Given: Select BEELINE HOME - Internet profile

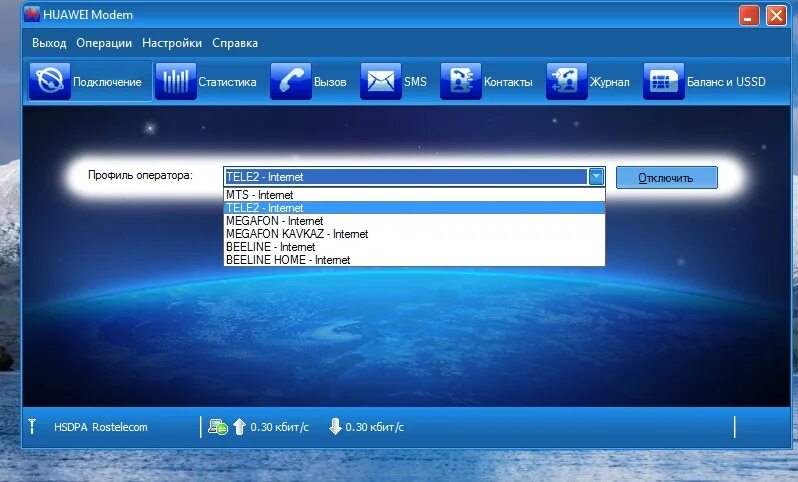Looking at the screenshot, I should point(414,260).
